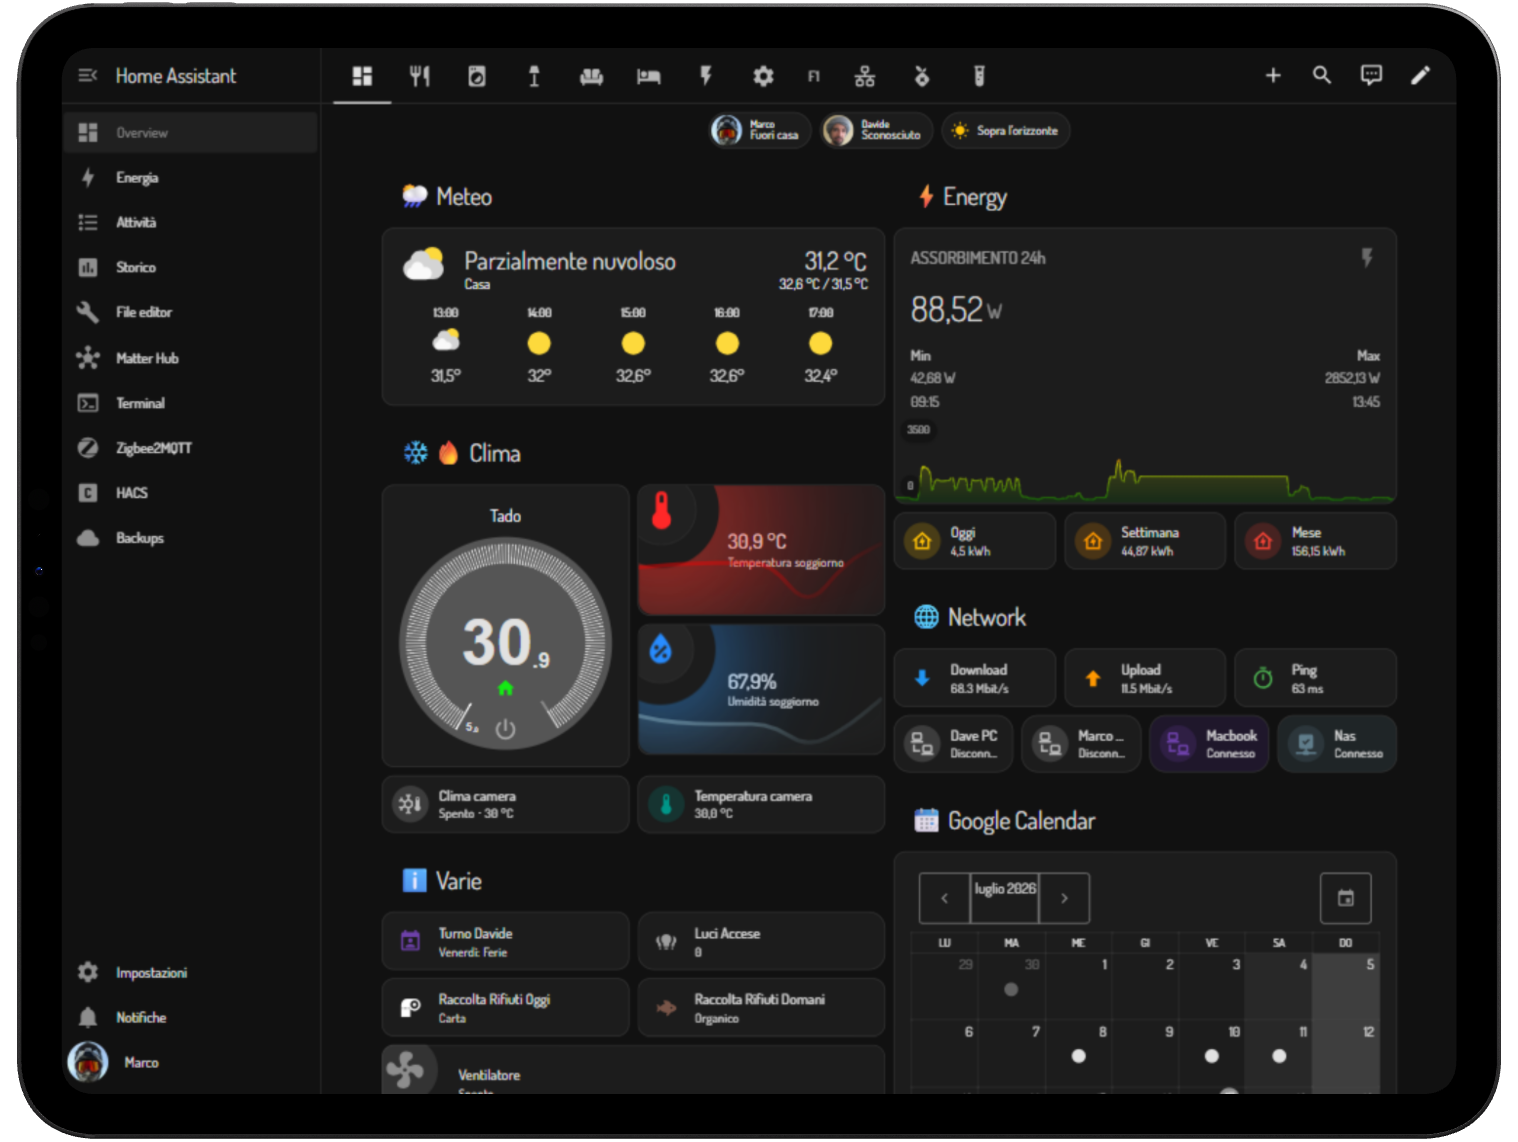Click the pencil edit dashboard icon
Screen dimensions: 1518x1142
point(1420,75)
